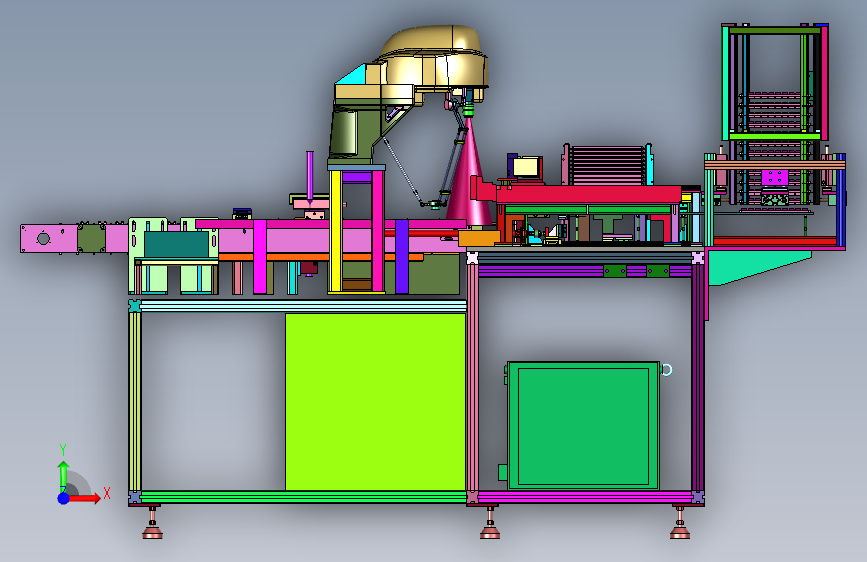This screenshot has width=867, height=562.
Task: Select the stacked pink tray magazine beside the monitor
Action: (x=607, y=165)
